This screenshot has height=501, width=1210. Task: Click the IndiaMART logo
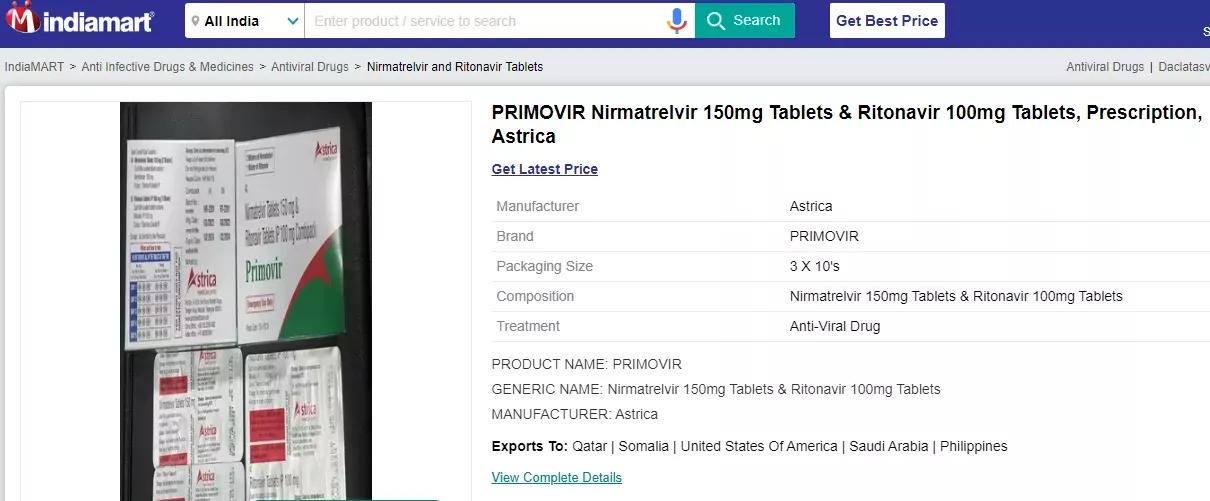coord(80,20)
